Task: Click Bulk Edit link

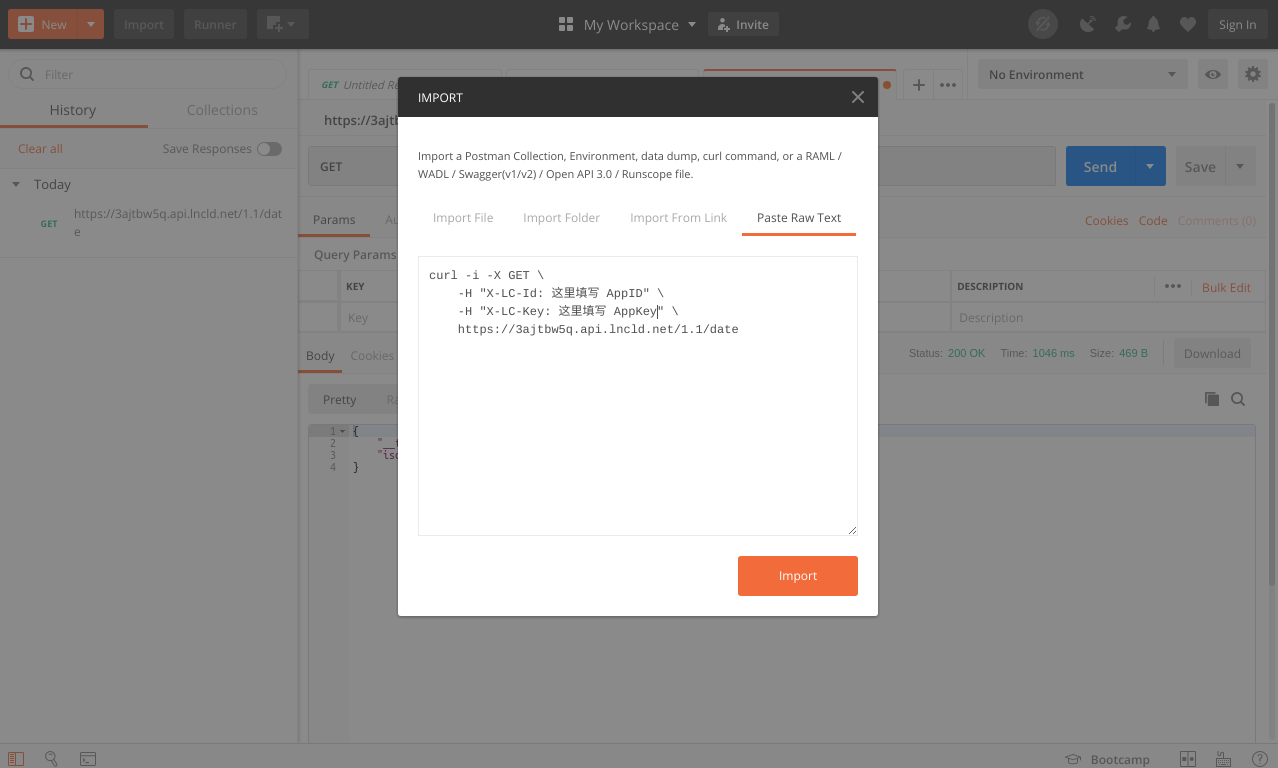Action: (x=1226, y=287)
